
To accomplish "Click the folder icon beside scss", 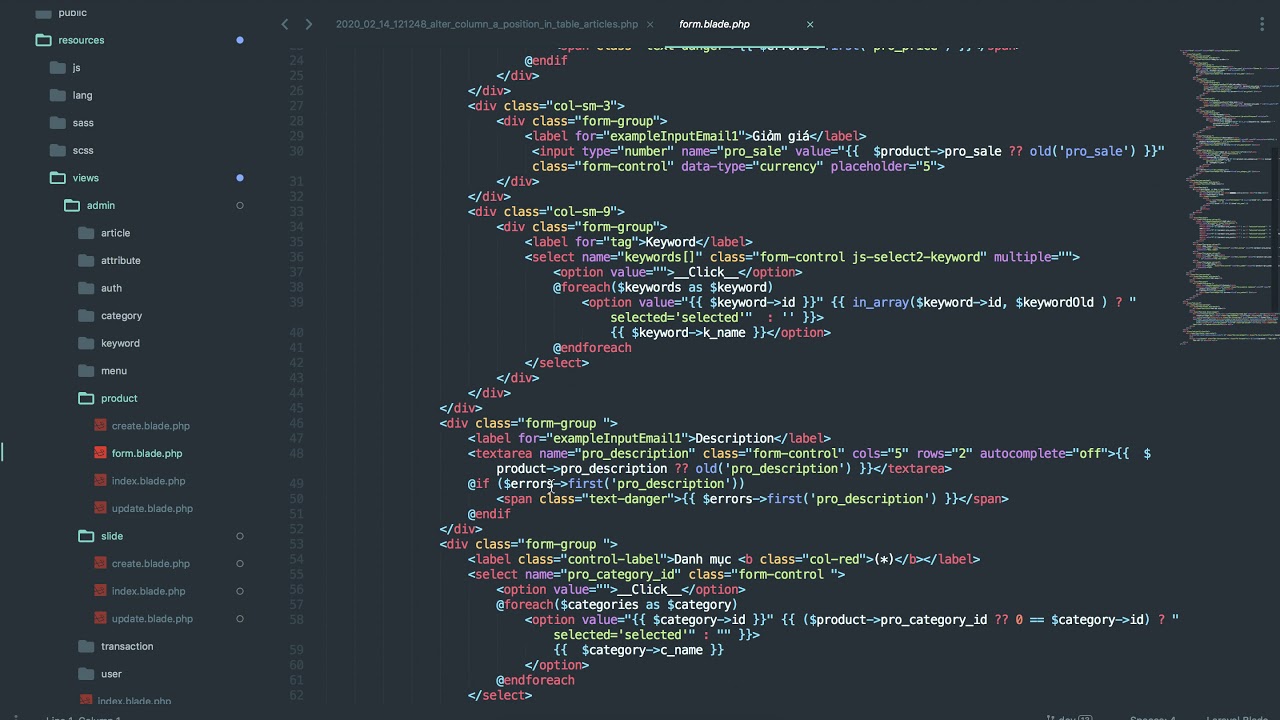I will [x=57, y=150].
